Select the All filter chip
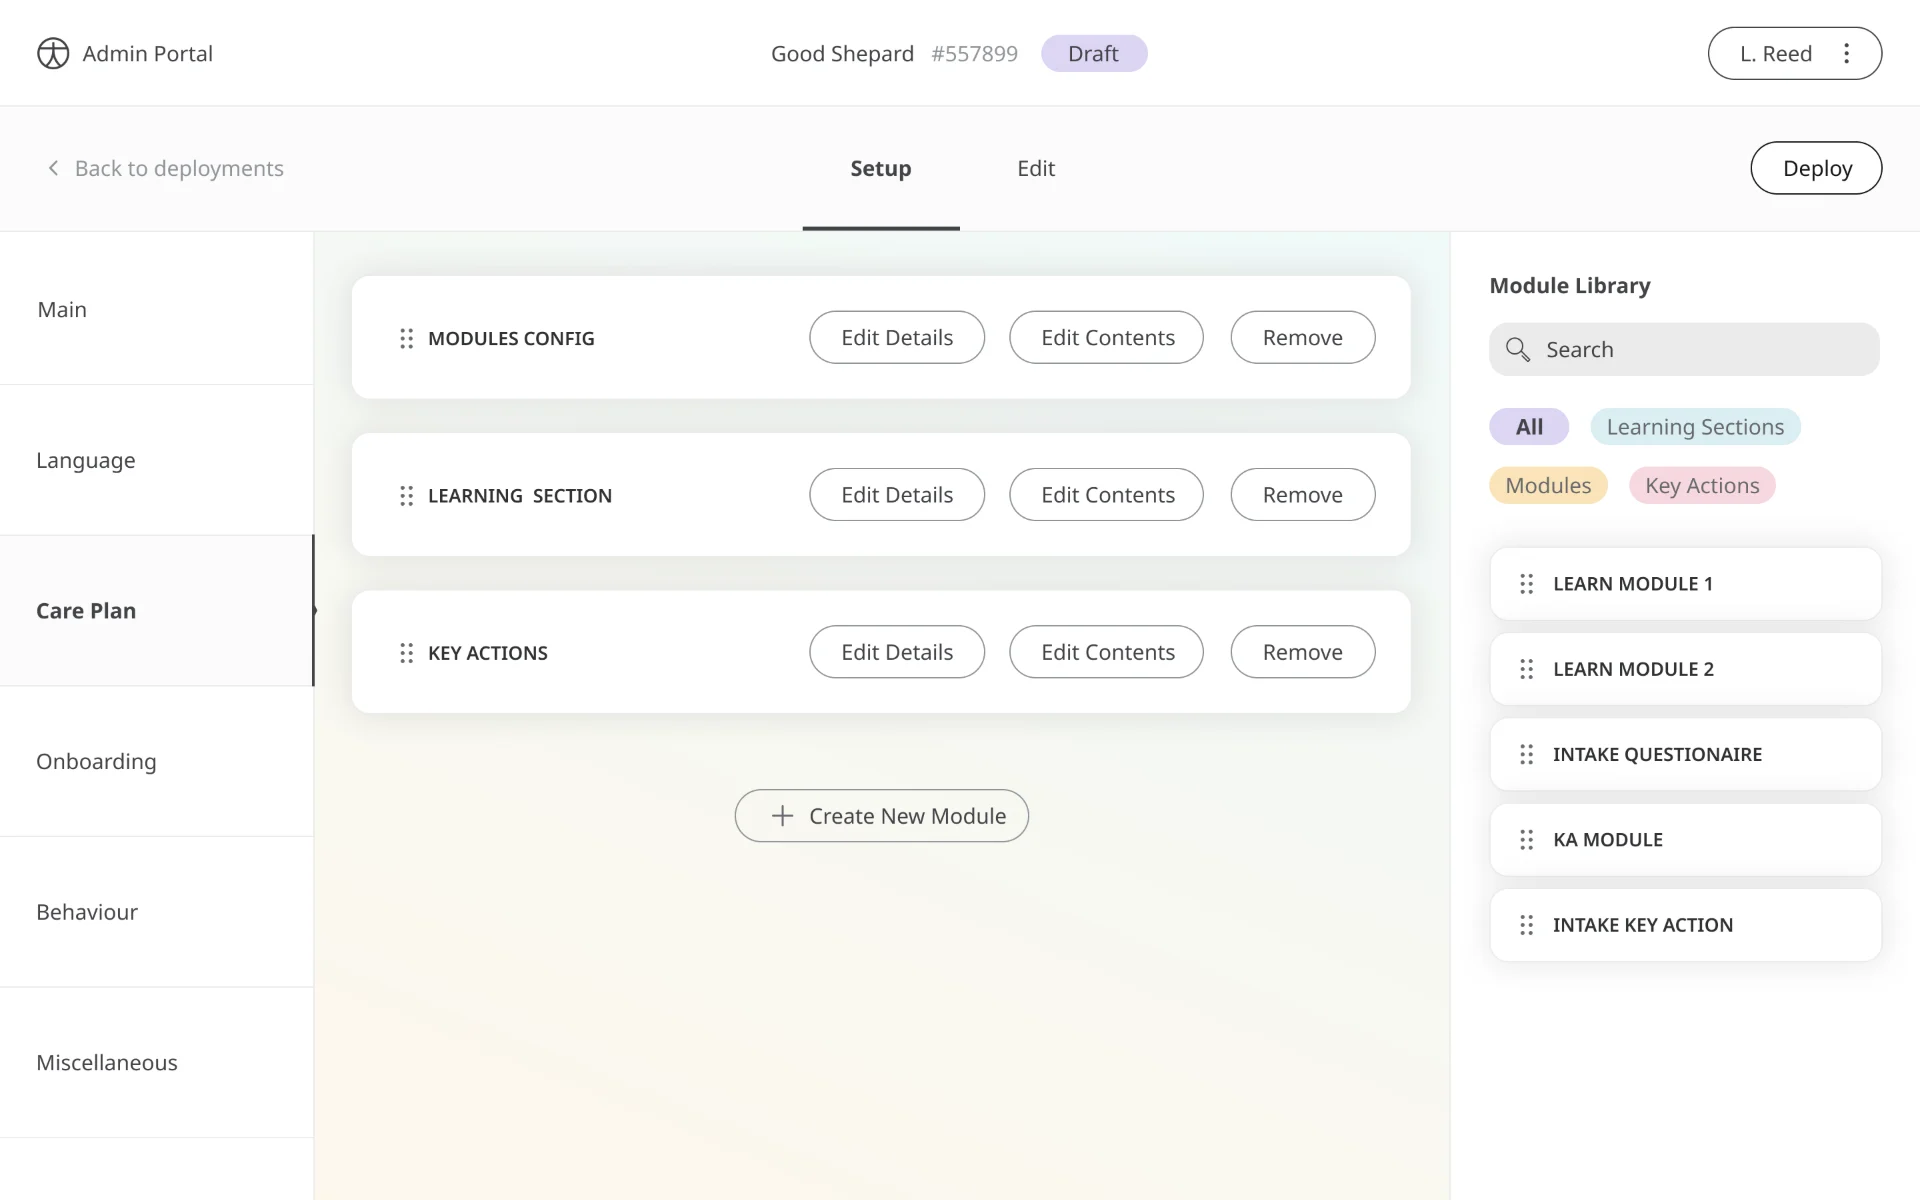The image size is (1920, 1200). click(x=1529, y=427)
